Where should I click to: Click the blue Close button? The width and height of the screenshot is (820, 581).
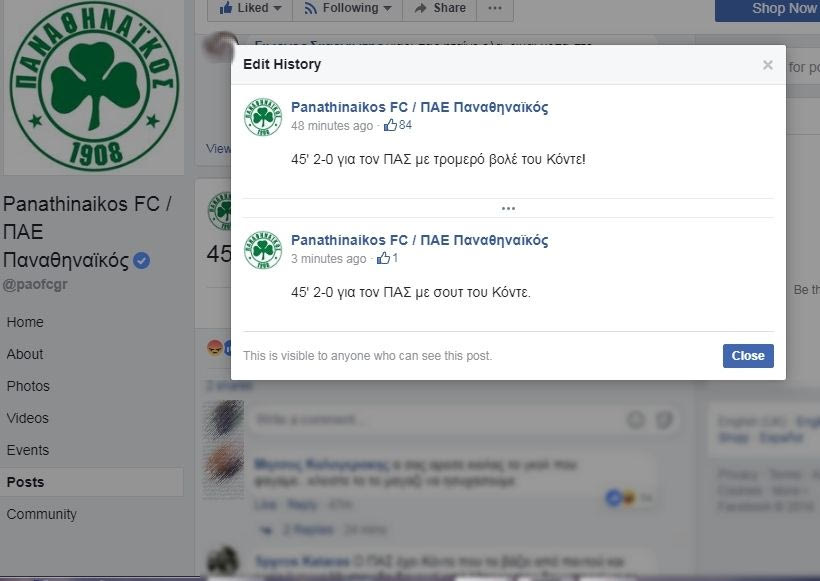[748, 356]
